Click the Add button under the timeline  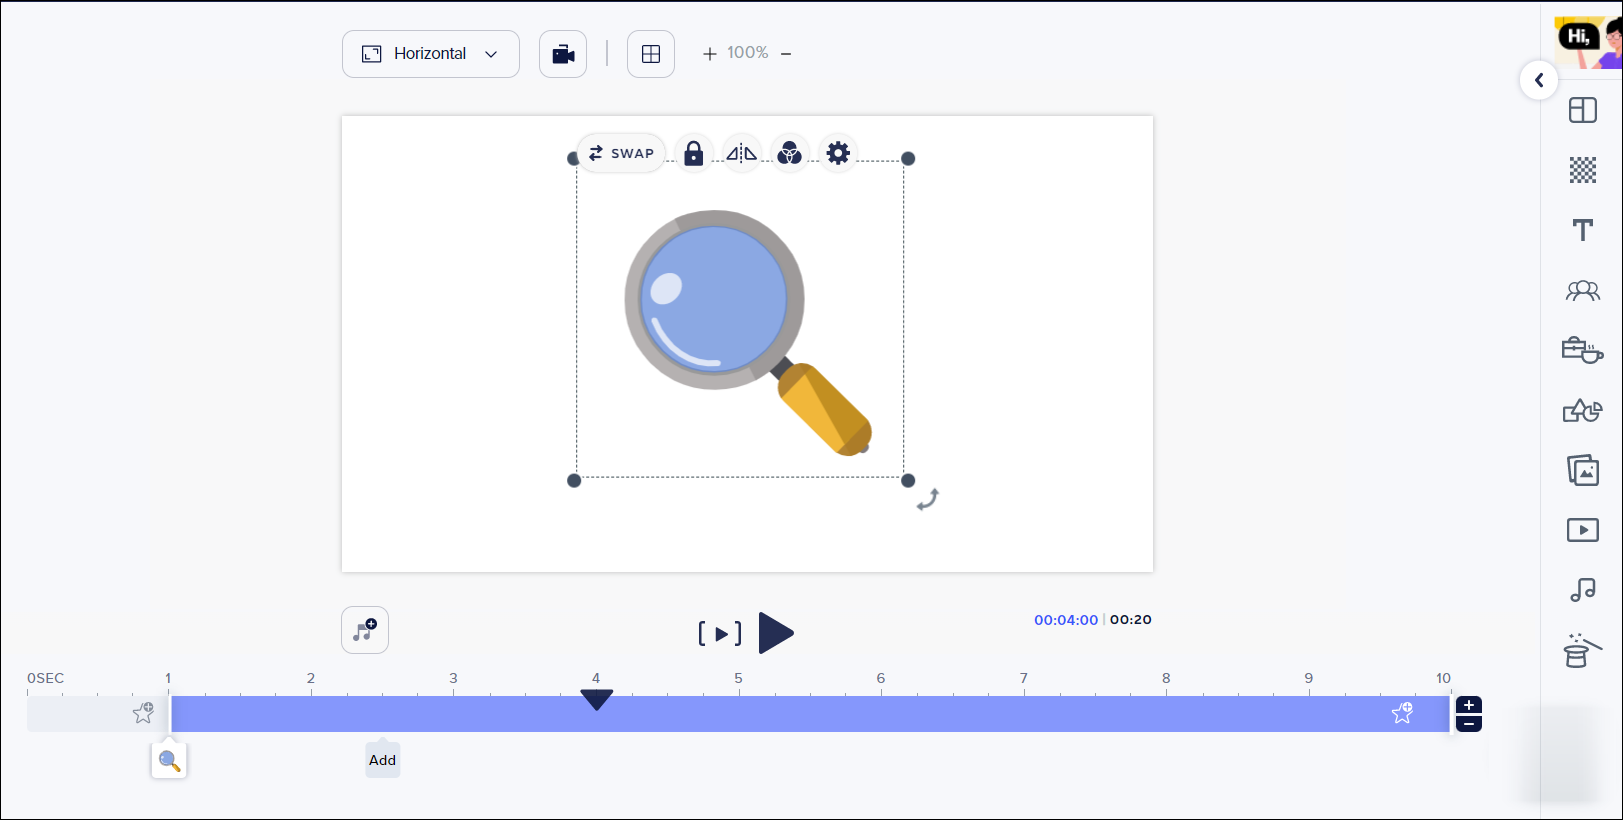tap(382, 760)
